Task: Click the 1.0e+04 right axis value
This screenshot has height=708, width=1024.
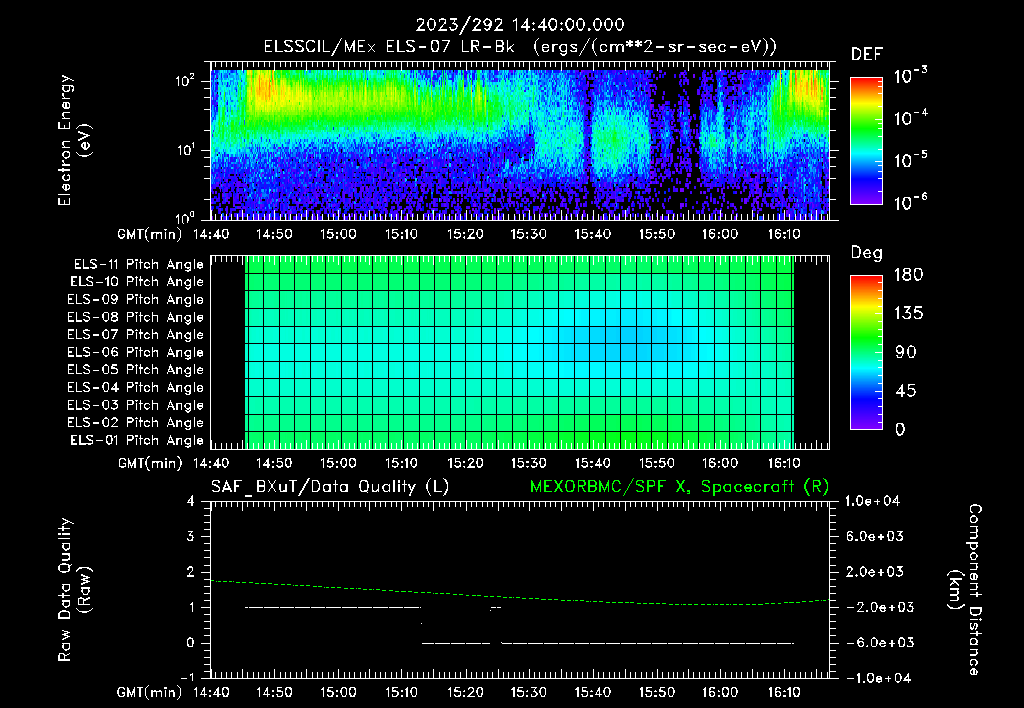Action: [872, 502]
